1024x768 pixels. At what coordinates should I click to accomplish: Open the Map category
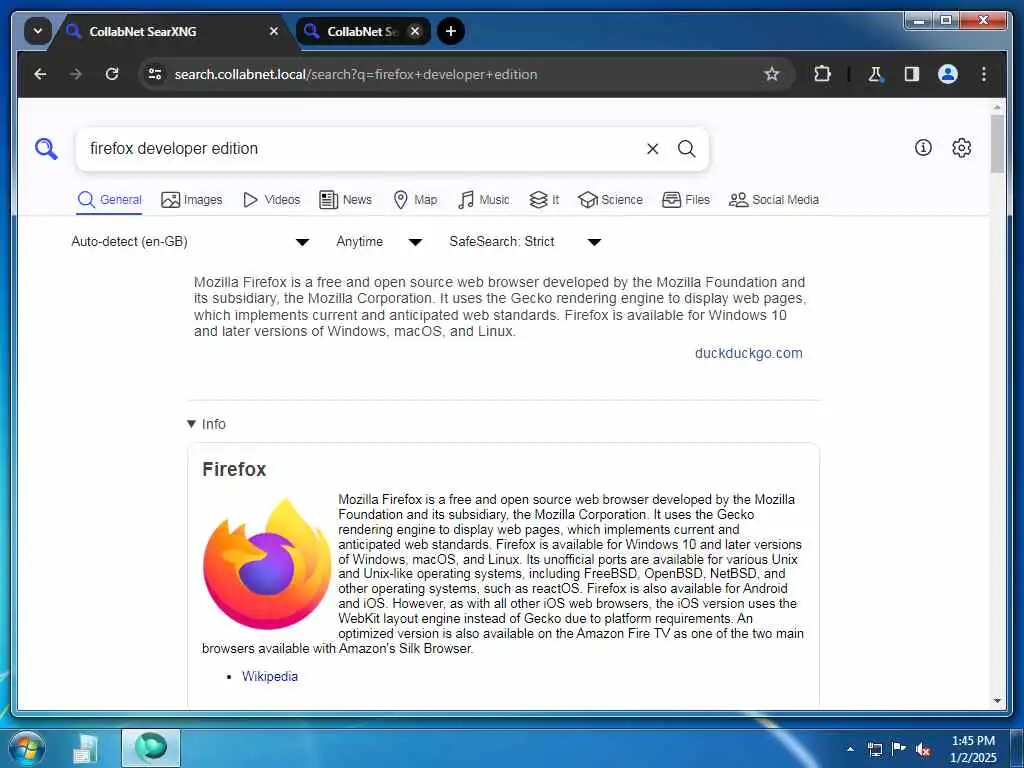click(x=415, y=200)
